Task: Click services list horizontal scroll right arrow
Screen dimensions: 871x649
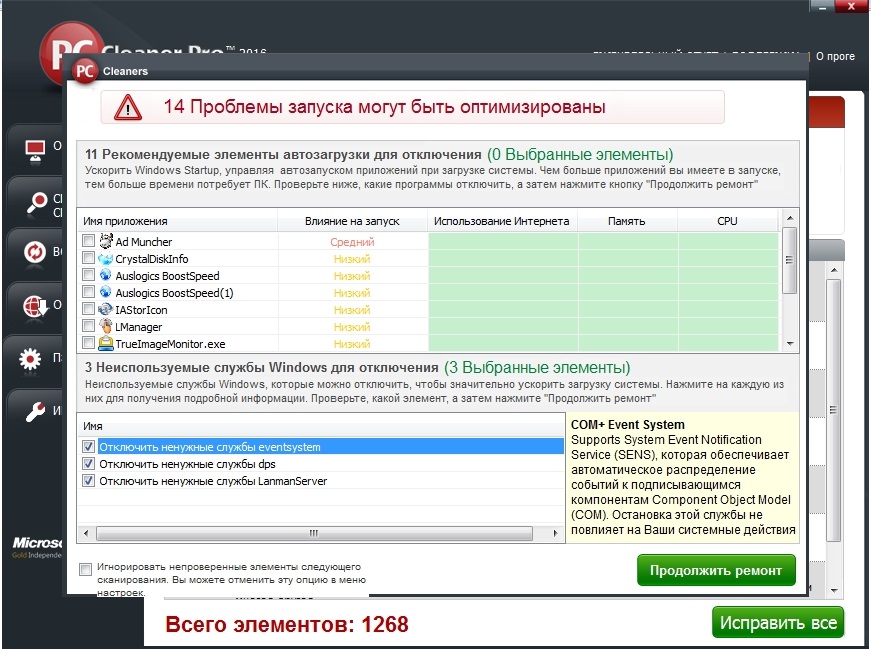Action: [555, 533]
